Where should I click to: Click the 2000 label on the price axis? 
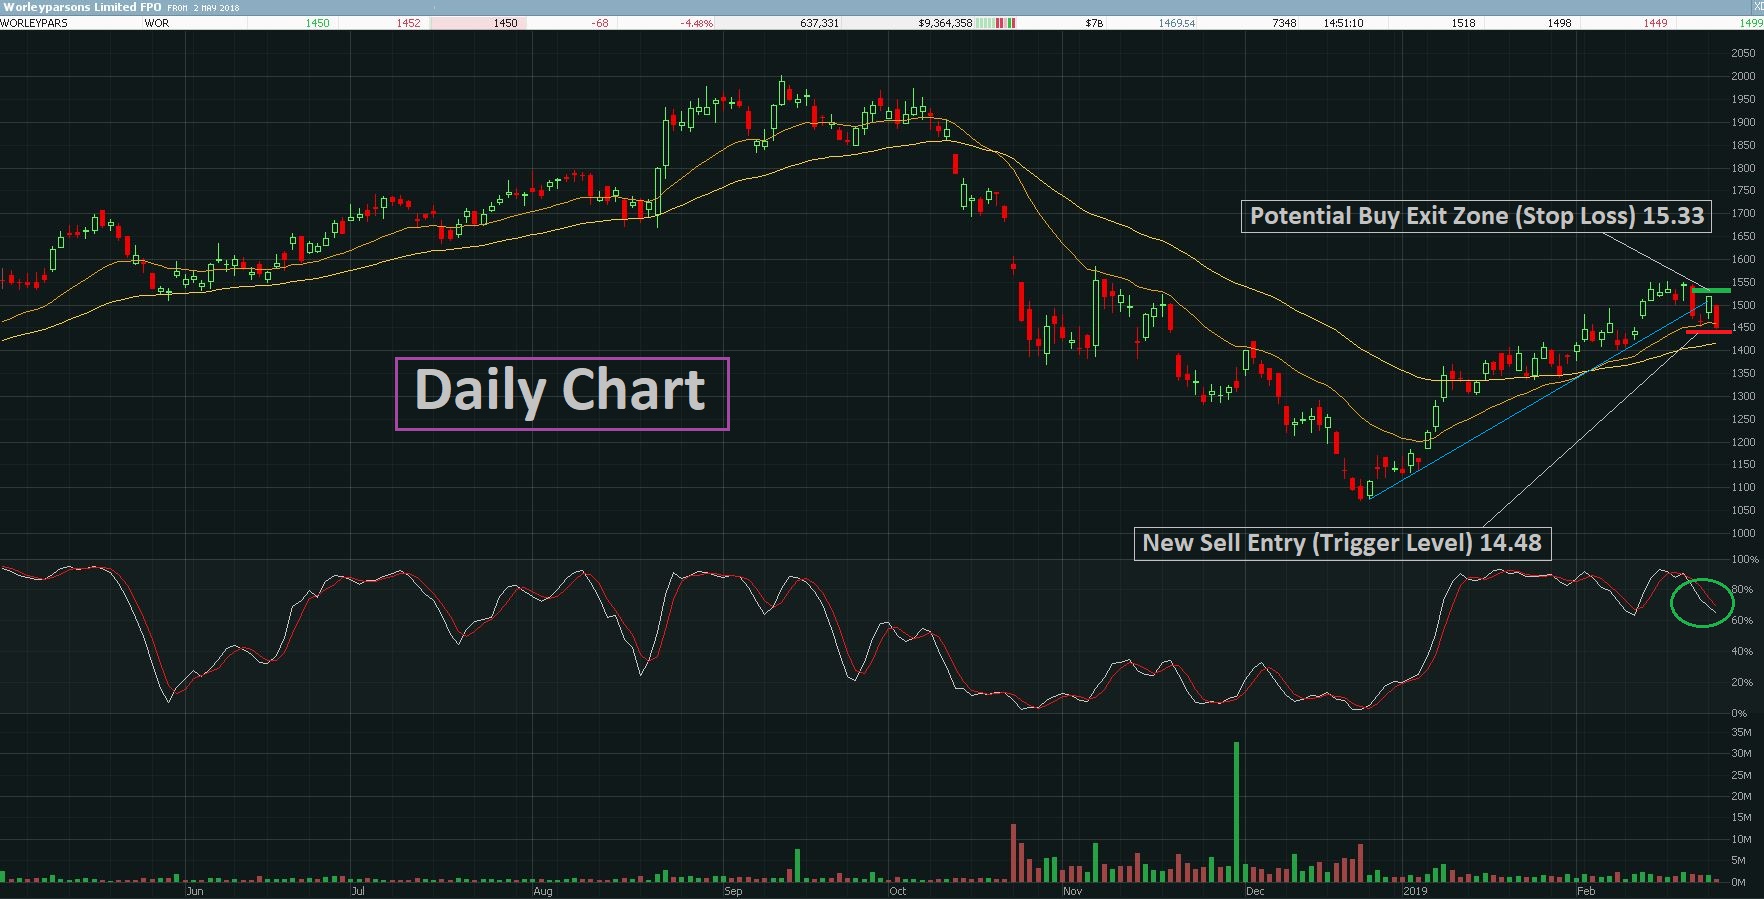coord(1743,76)
